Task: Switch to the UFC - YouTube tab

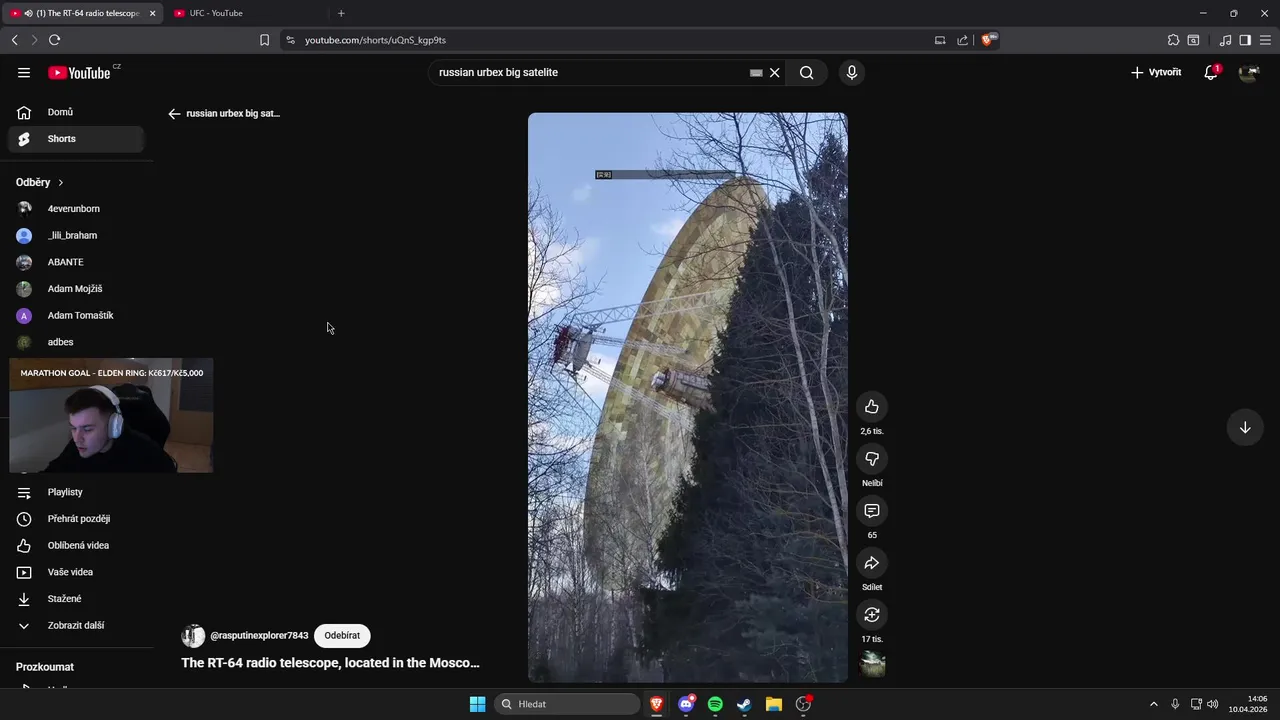Action: click(x=245, y=13)
